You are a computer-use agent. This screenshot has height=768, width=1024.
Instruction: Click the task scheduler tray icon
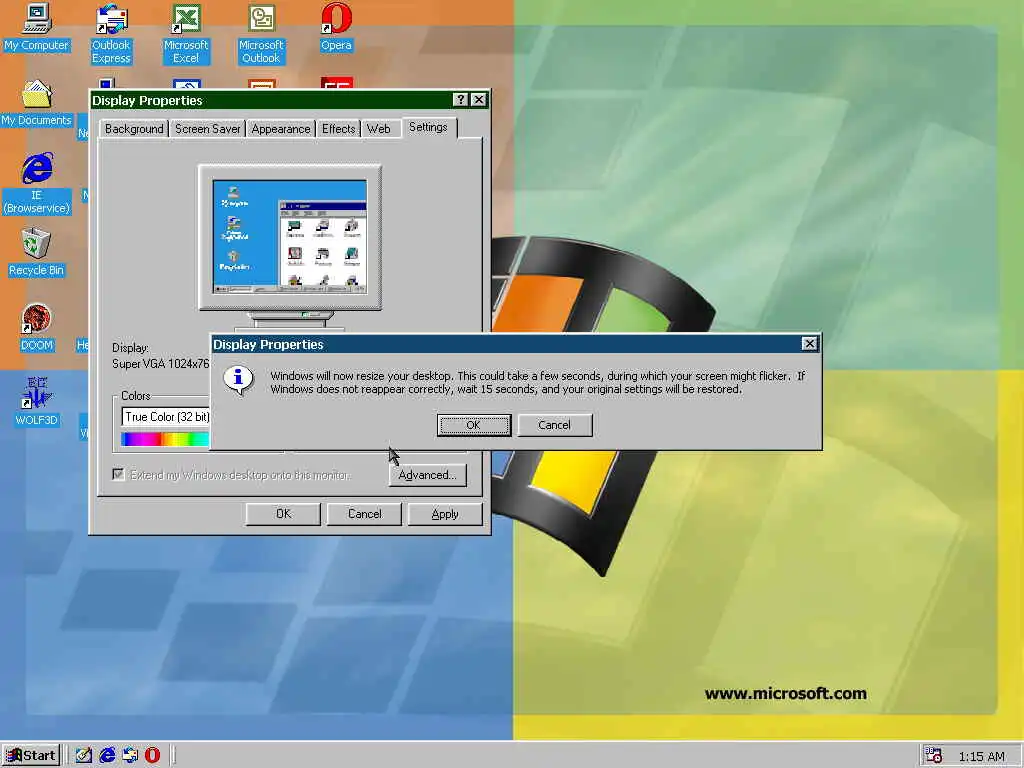coord(933,756)
